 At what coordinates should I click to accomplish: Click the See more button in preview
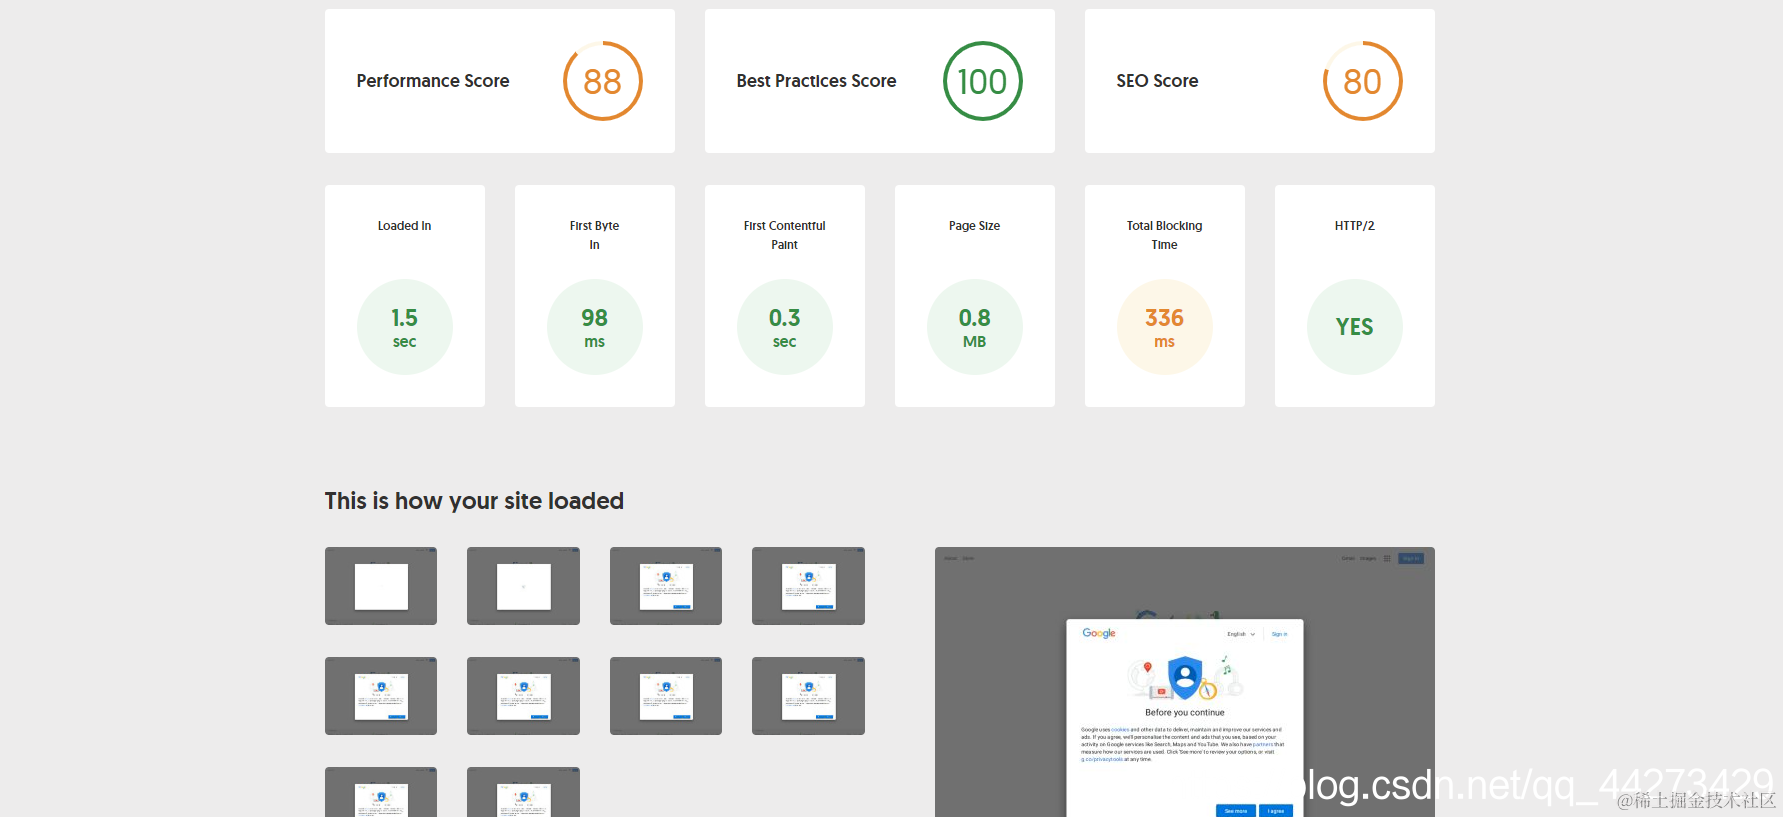(x=1236, y=811)
